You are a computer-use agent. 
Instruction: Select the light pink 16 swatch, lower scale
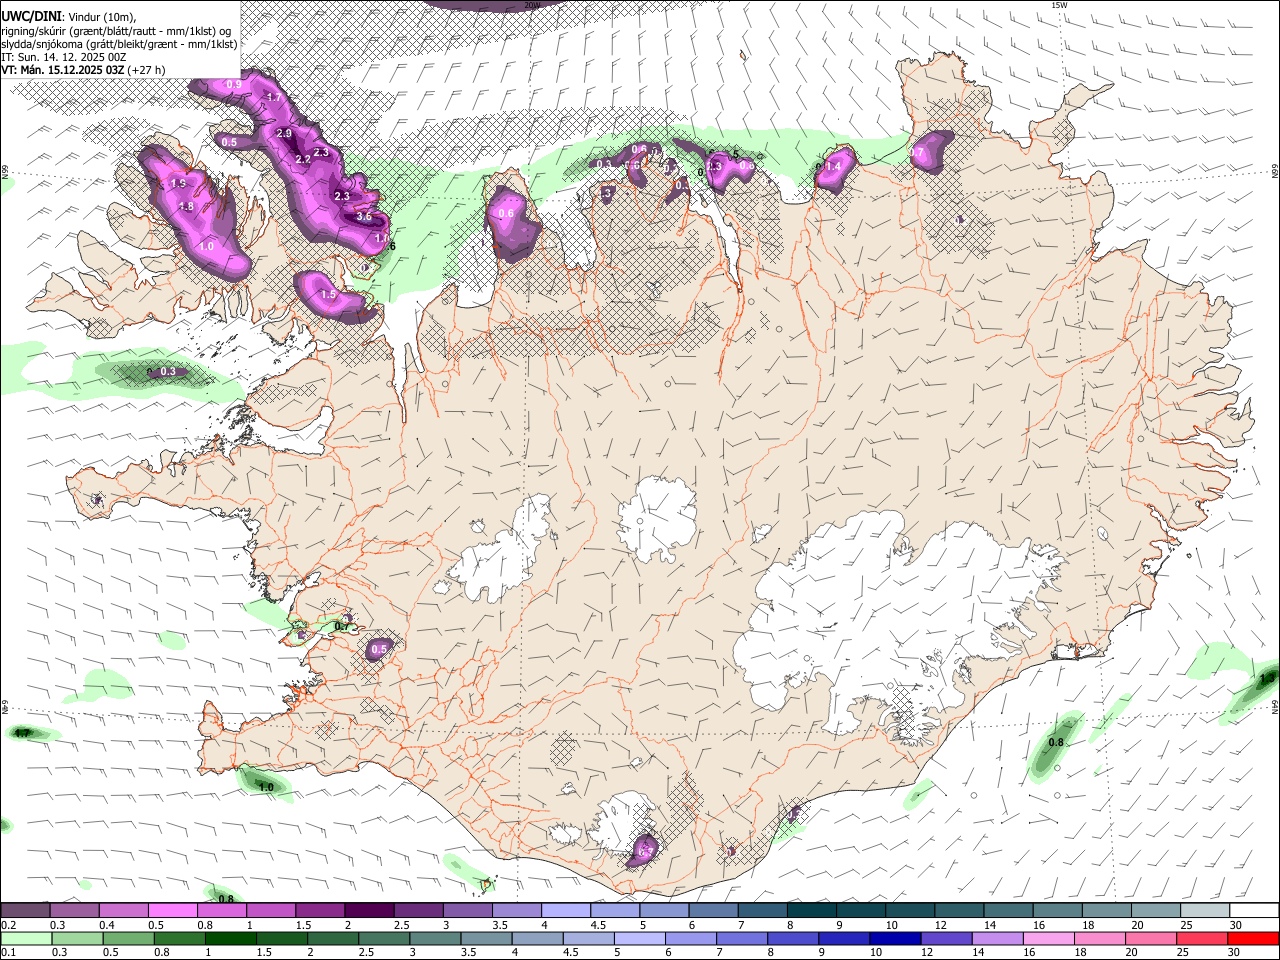(1049, 938)
